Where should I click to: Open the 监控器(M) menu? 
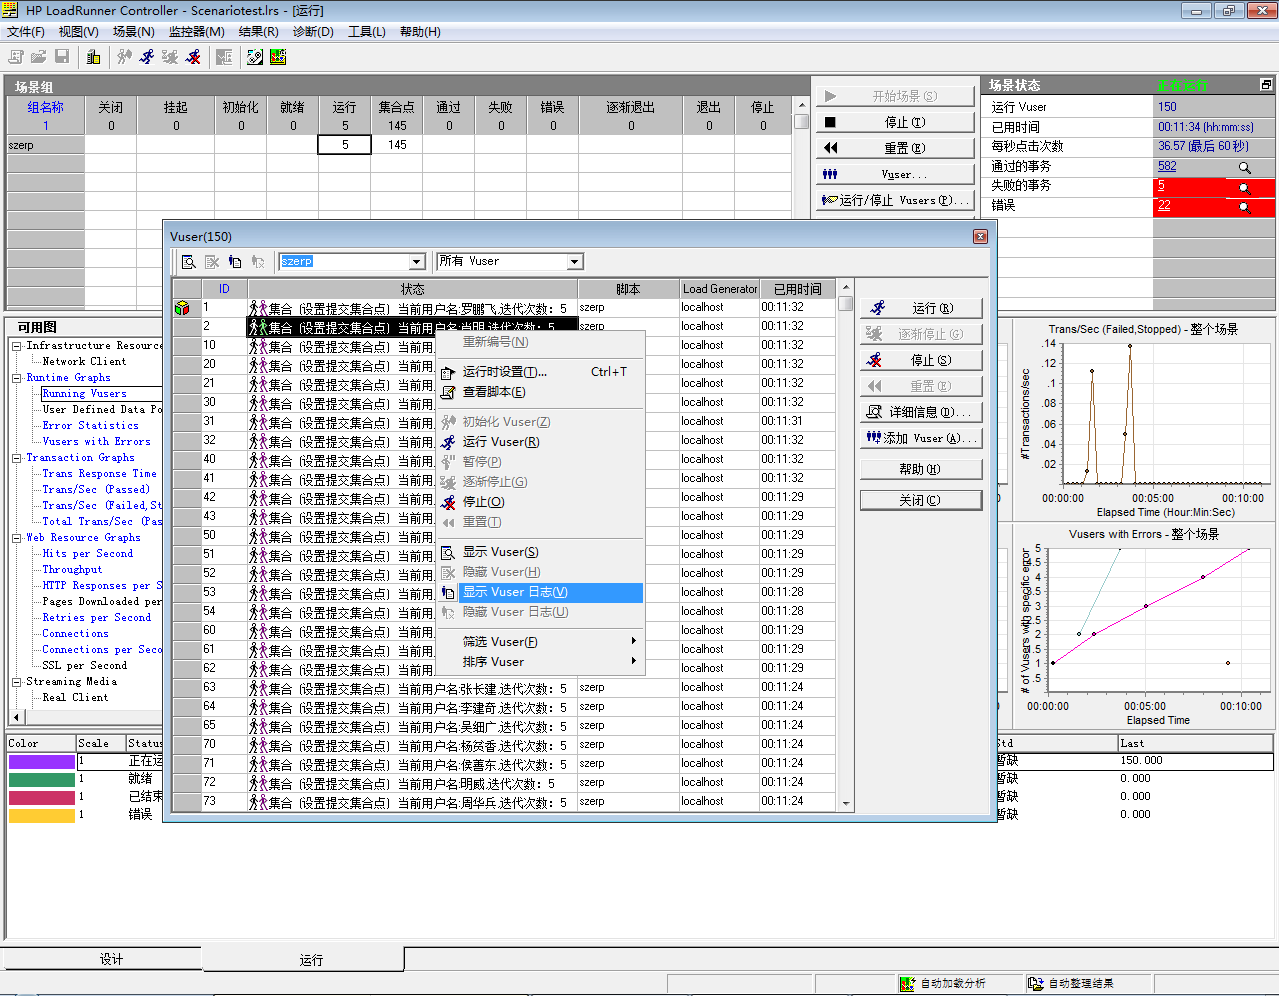(x=196, y=32)
